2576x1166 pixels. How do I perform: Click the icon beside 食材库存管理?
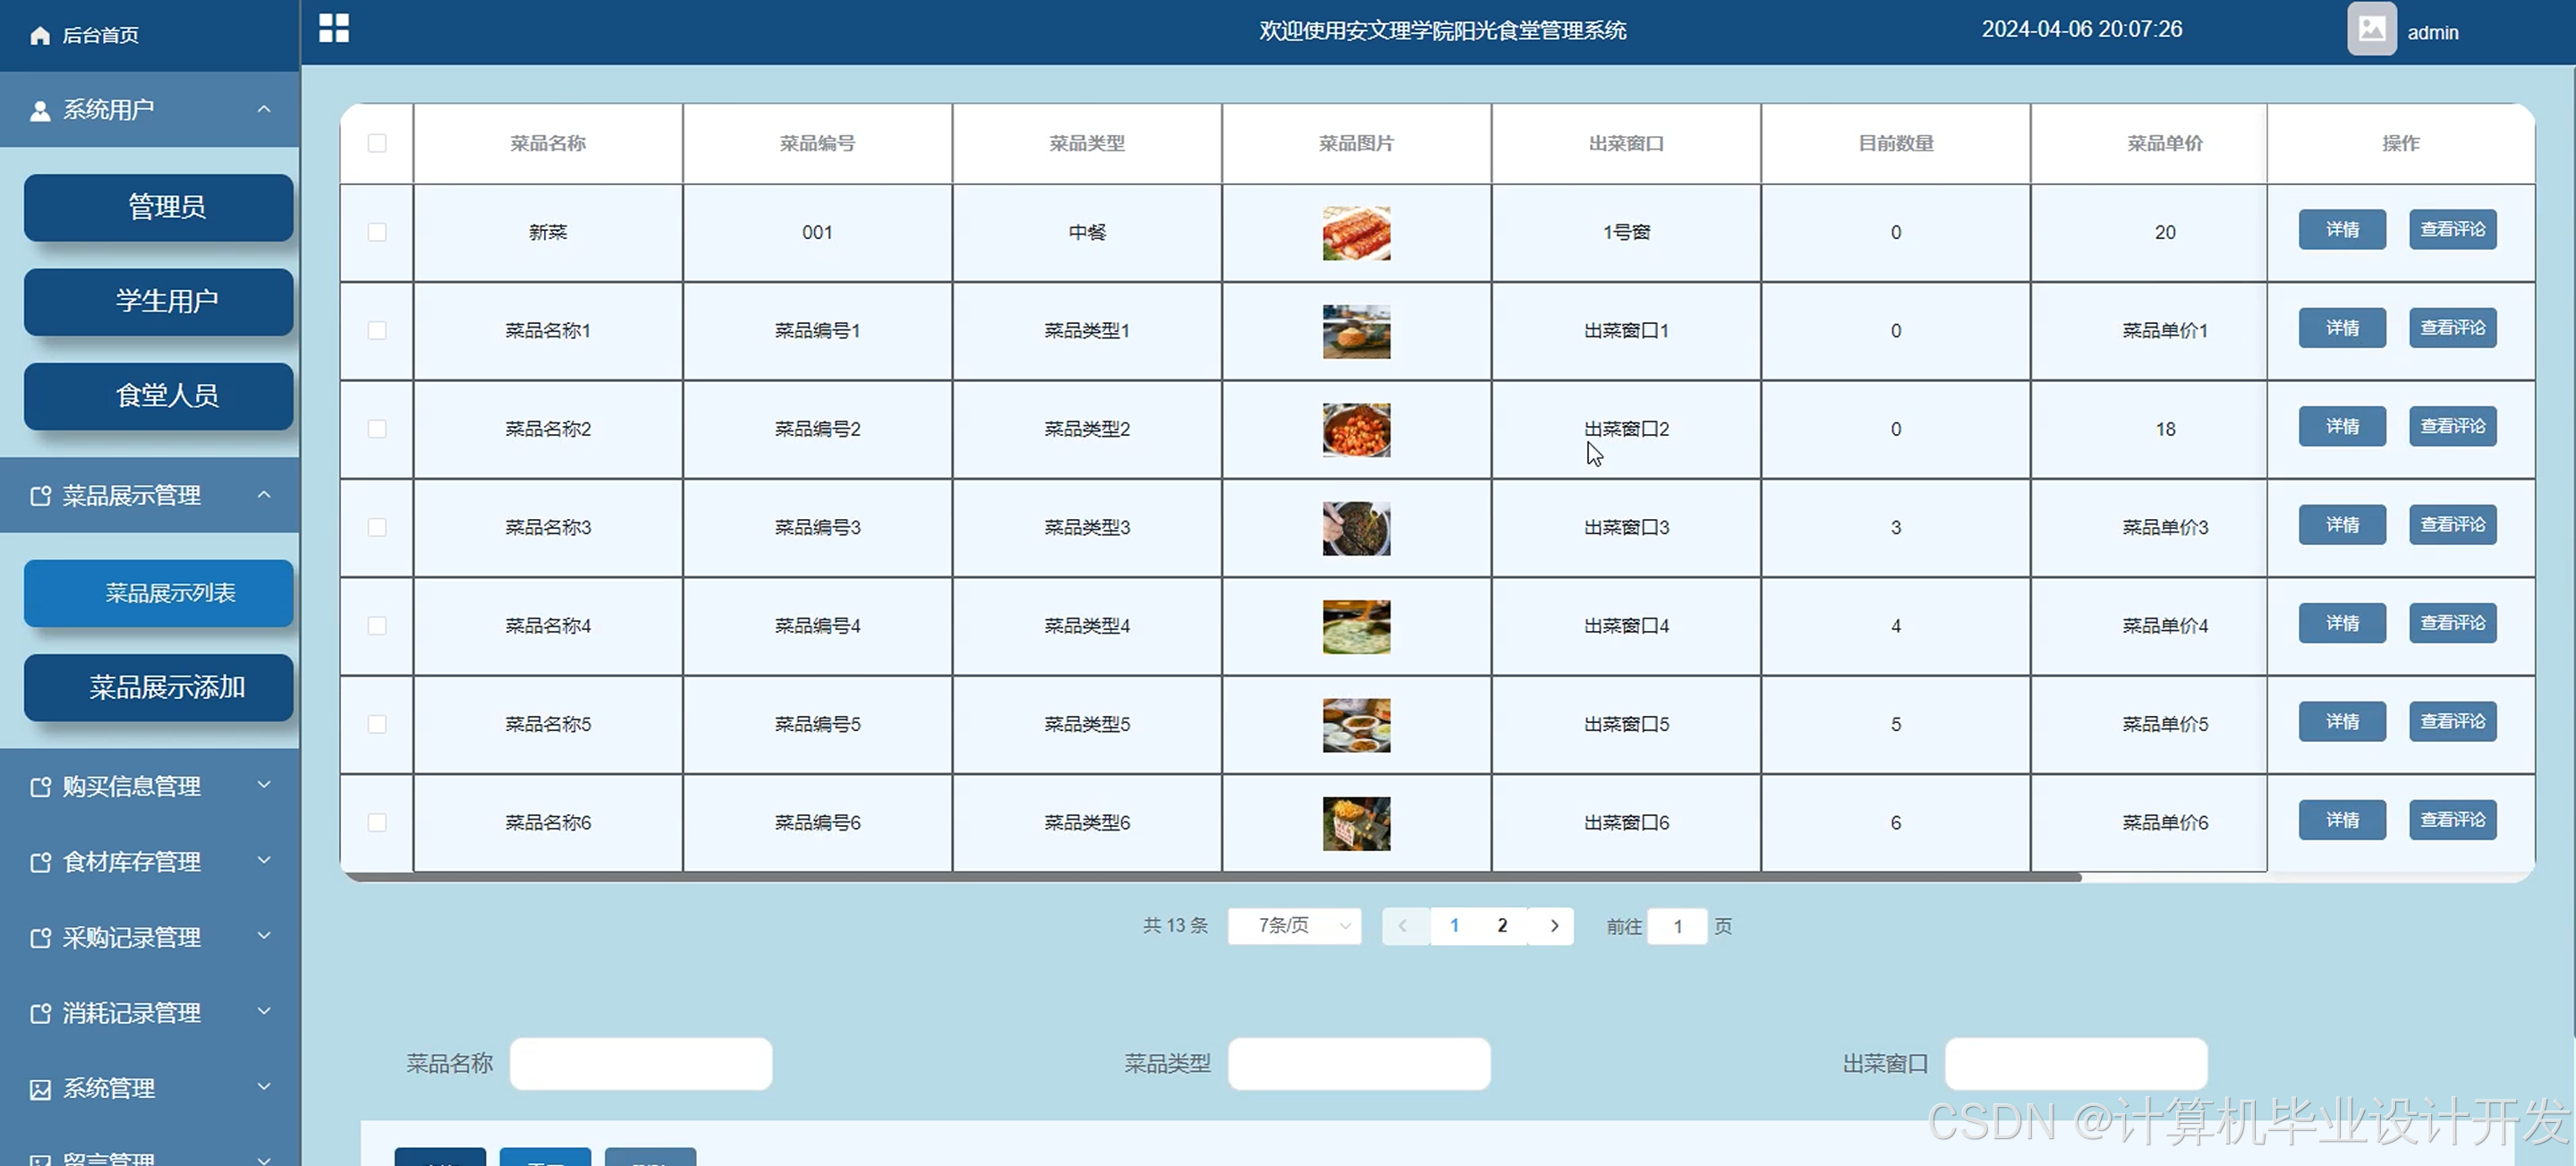coord(40,862)
